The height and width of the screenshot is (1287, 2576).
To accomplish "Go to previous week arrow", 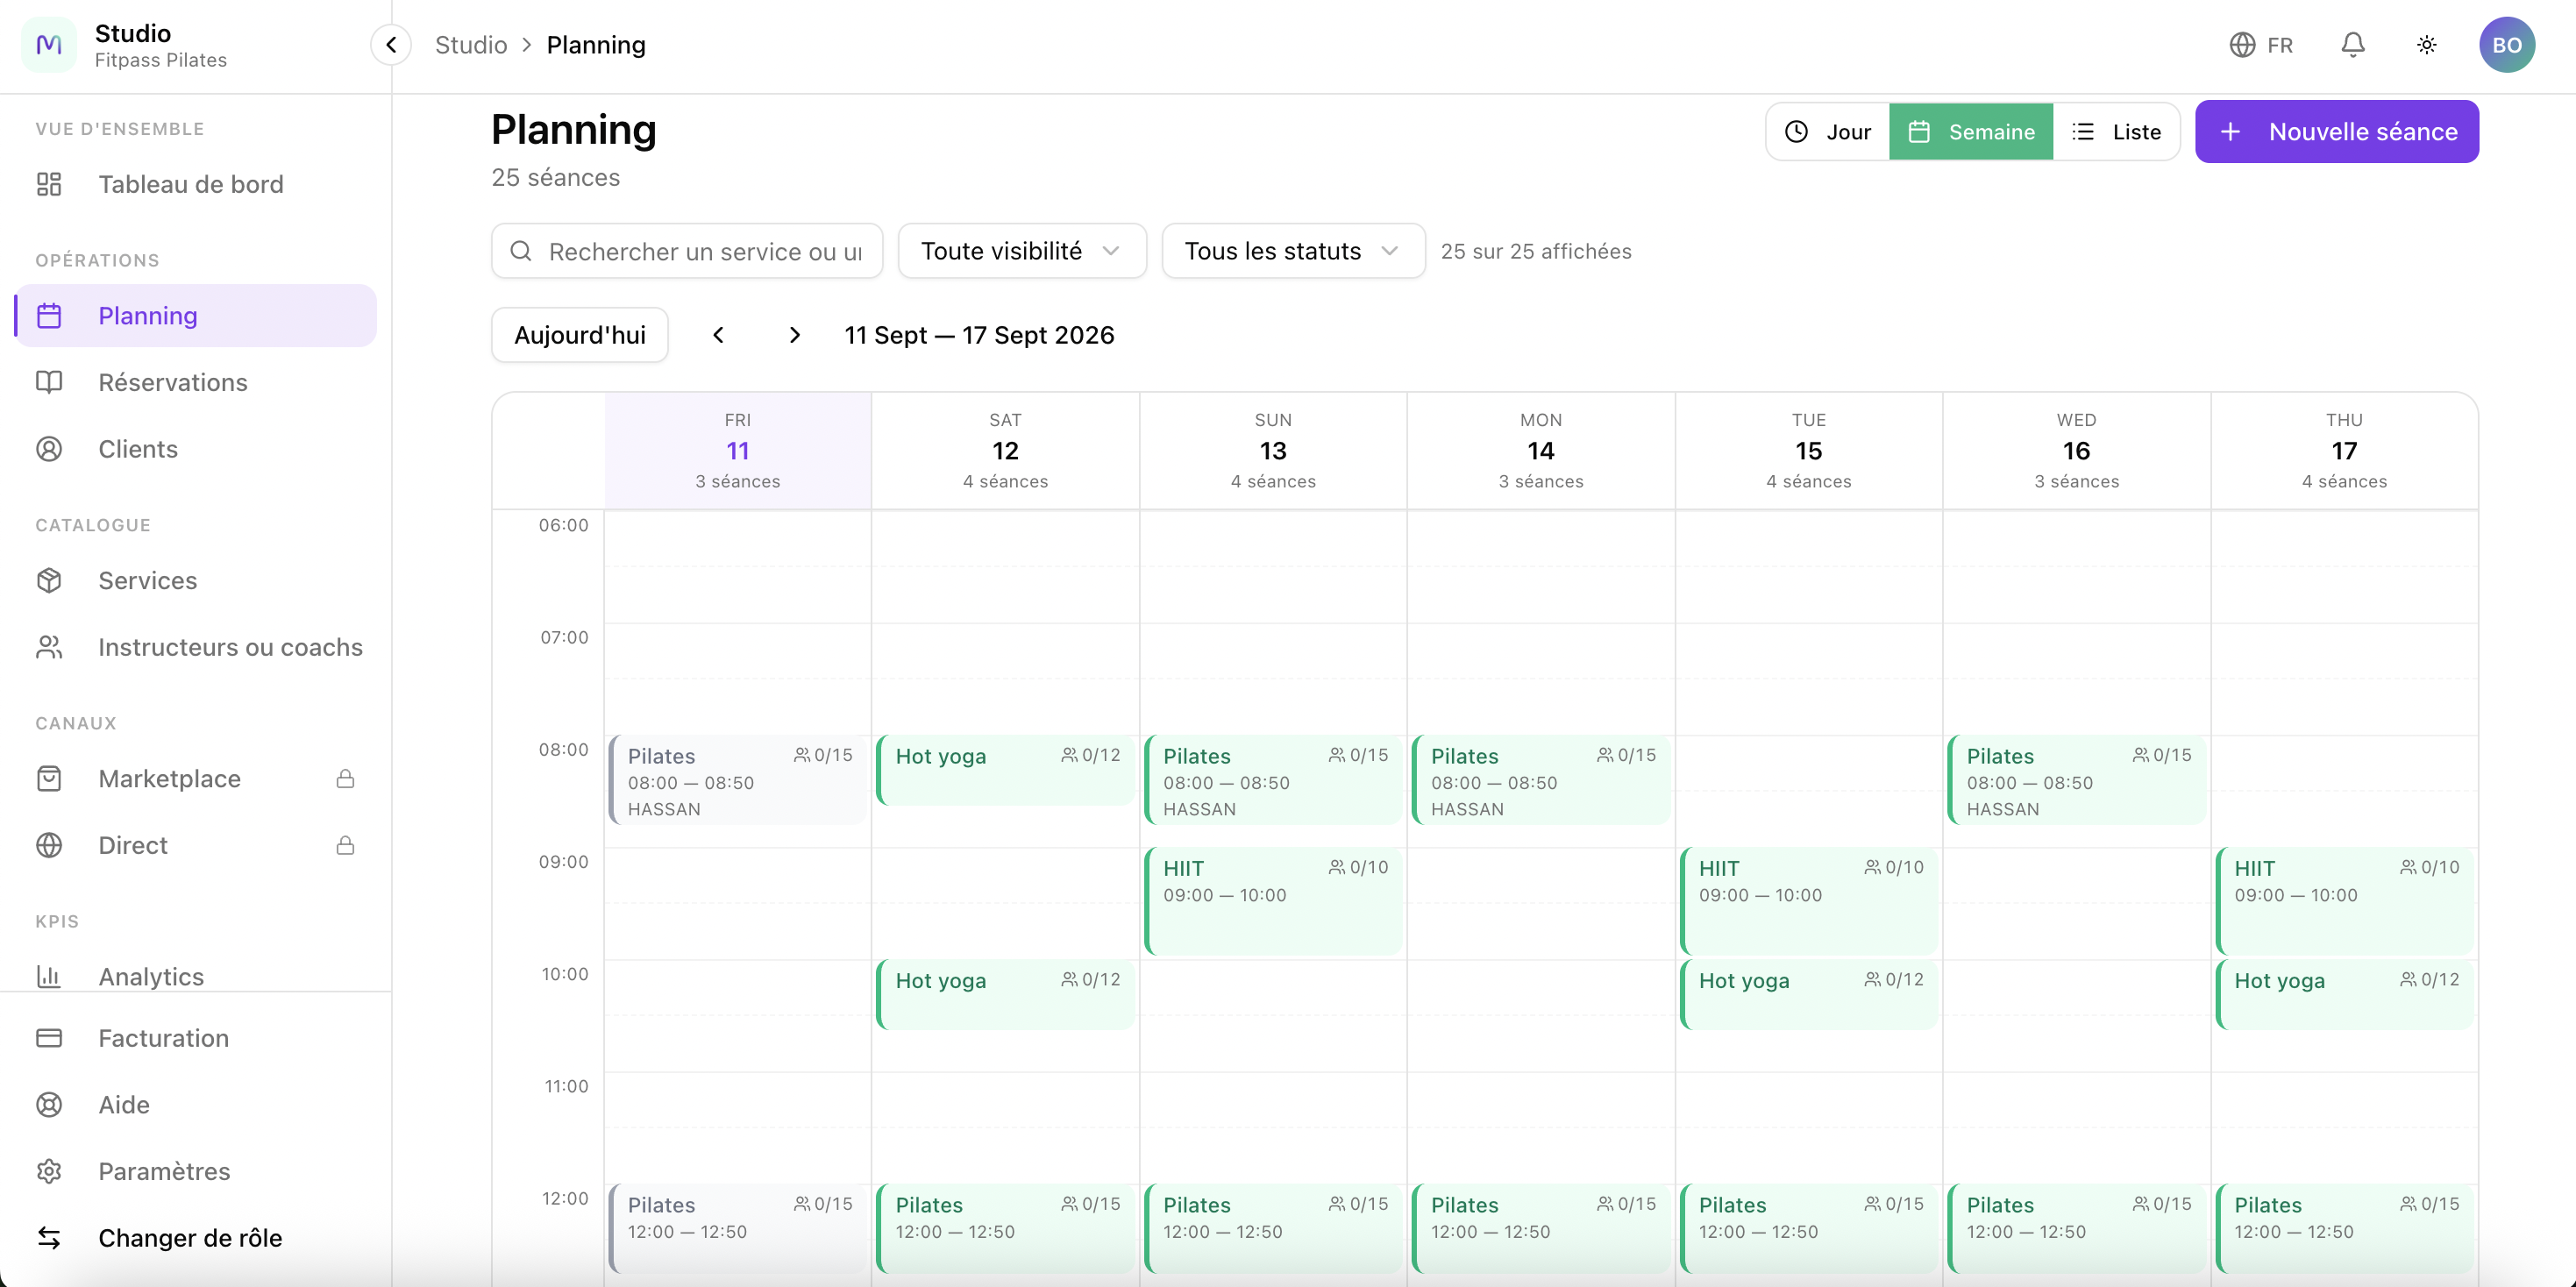I will pos(718,335).
